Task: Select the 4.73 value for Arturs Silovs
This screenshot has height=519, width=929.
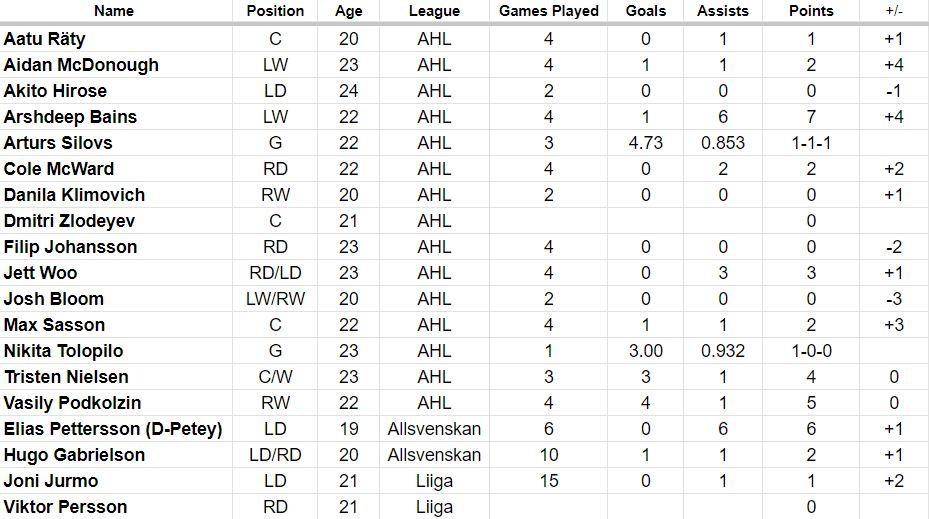Action: pyautogui.click(x=645, y=143)
